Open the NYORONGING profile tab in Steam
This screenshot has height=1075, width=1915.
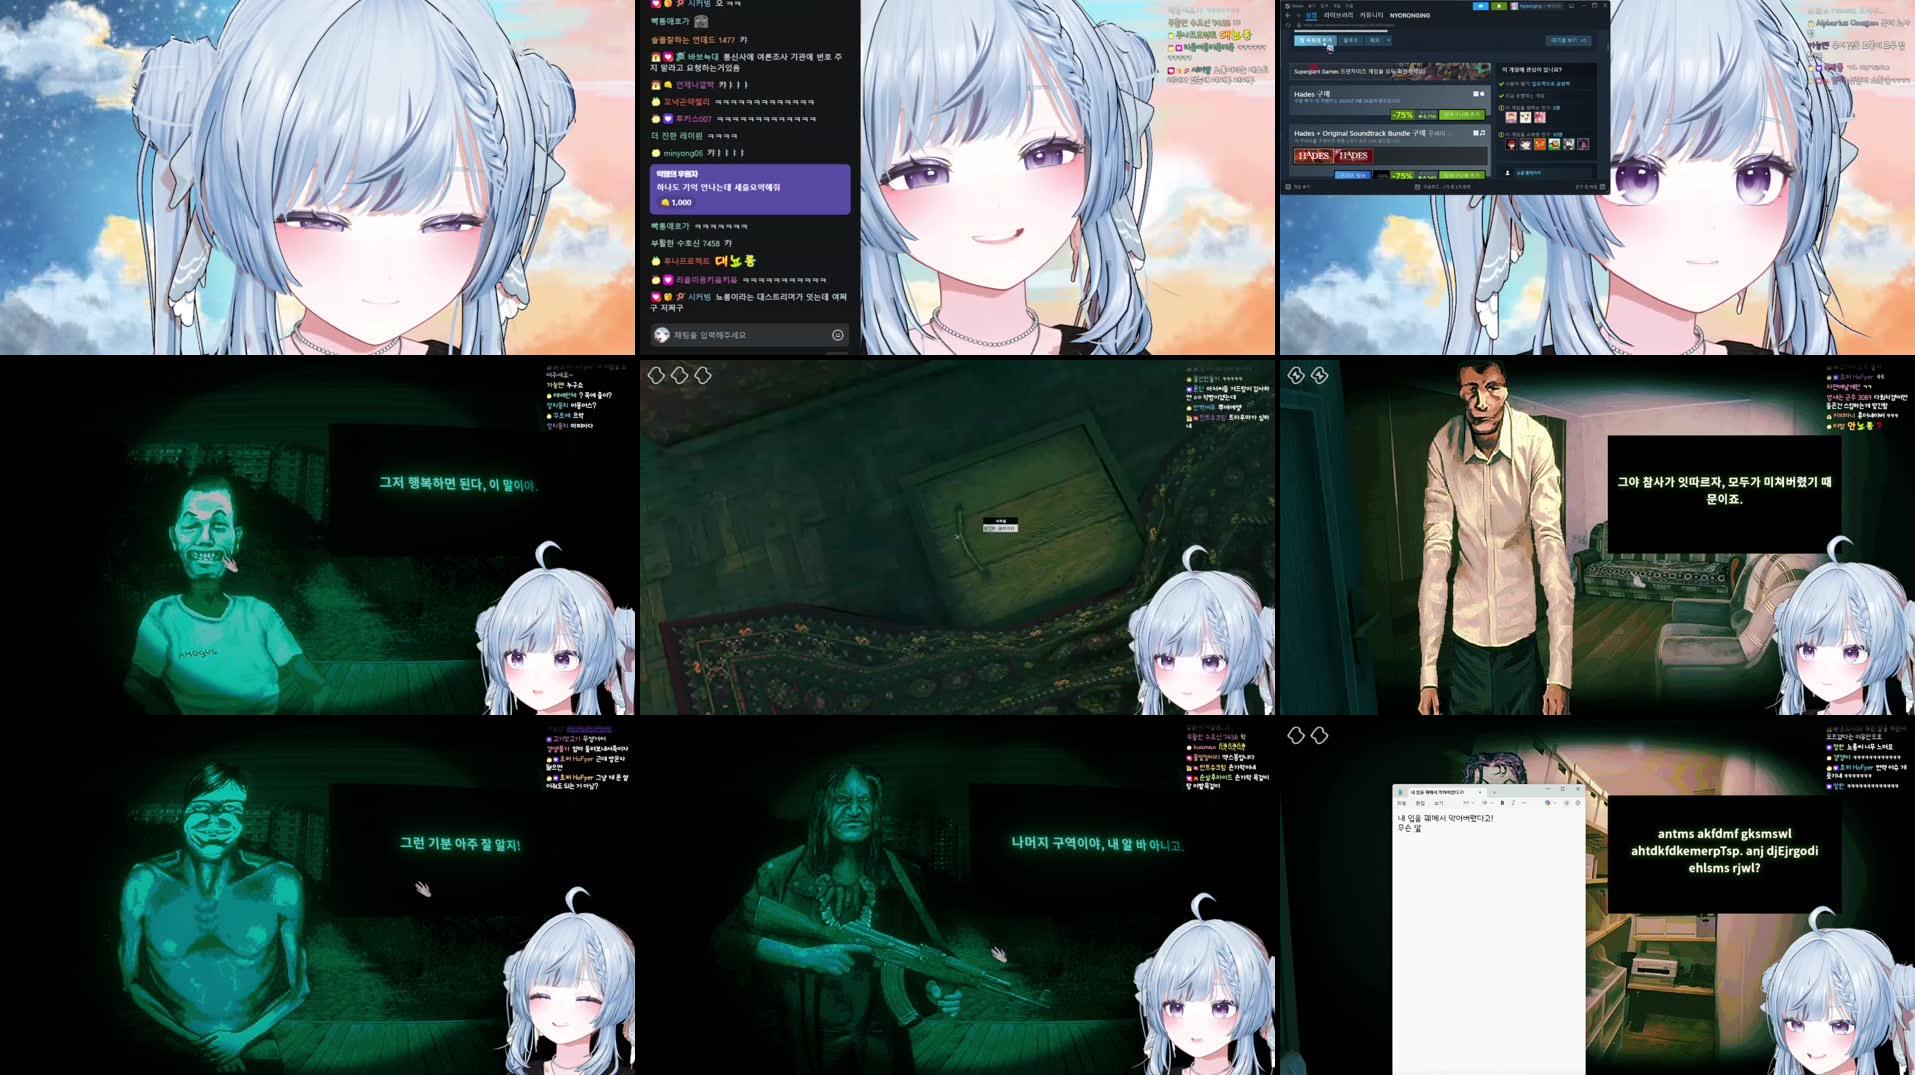[1410, 15]
